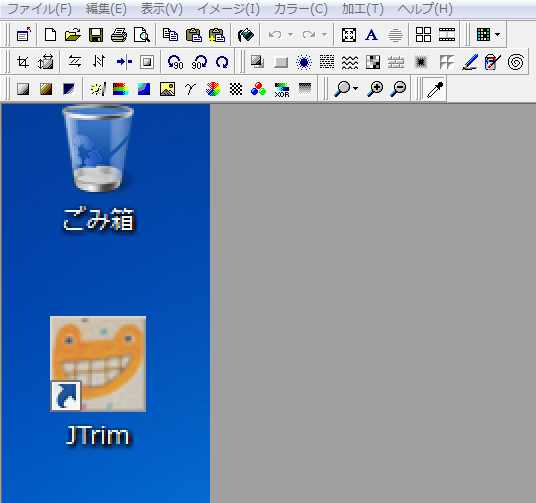Rotate image 90 degrees right
The image size is (536, 503).
coord(199,62)
